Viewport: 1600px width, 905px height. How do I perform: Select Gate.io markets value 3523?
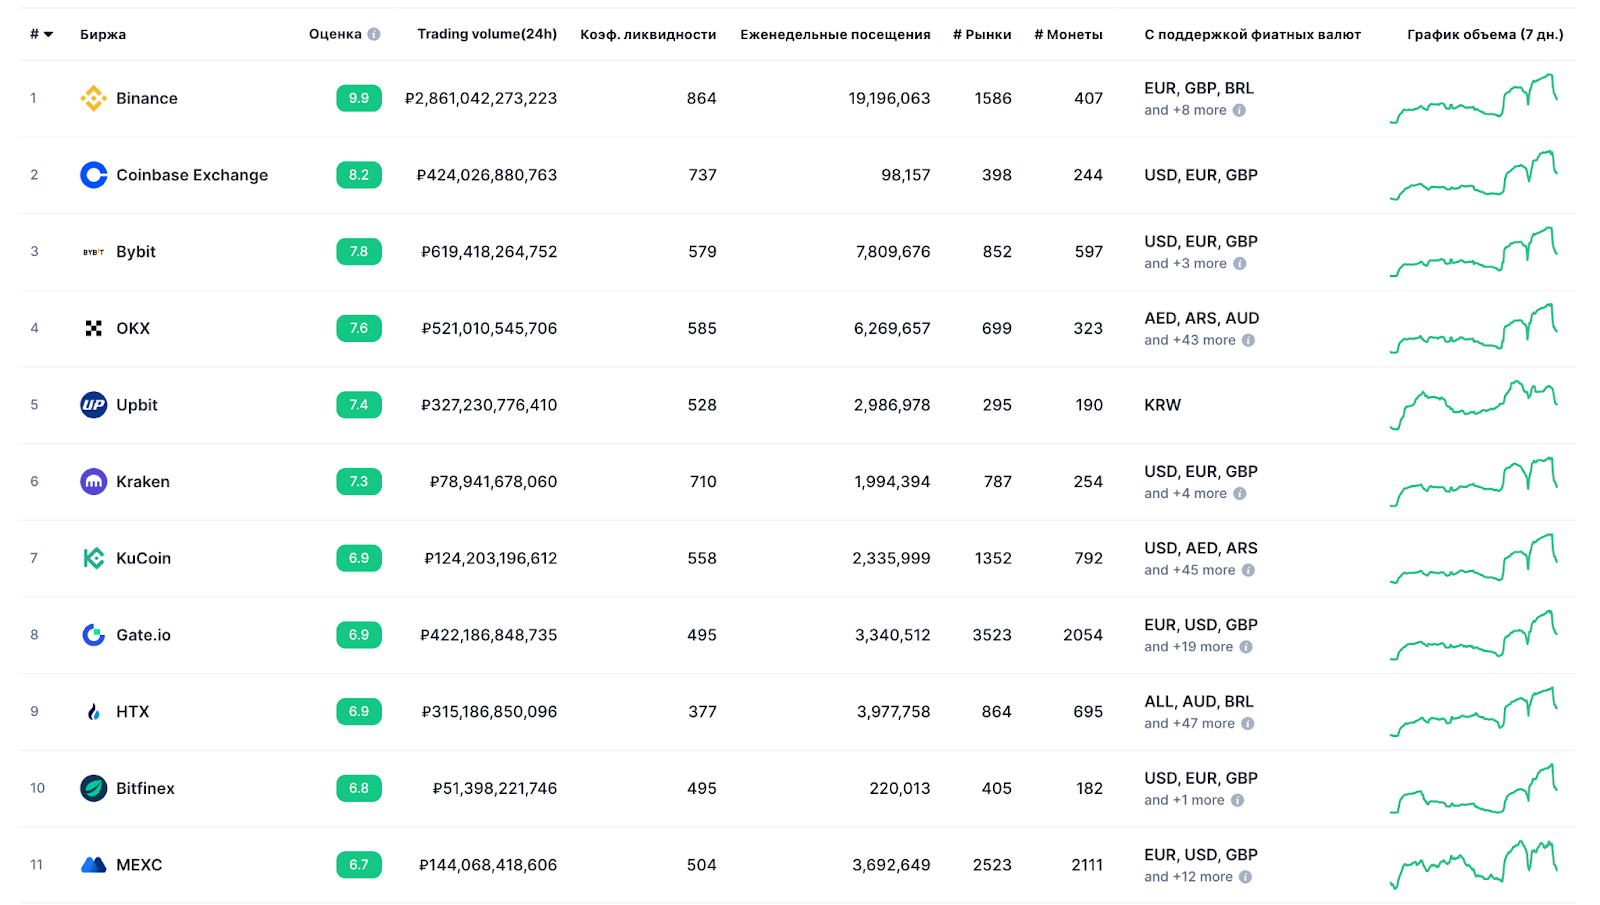tap(992, 635)
